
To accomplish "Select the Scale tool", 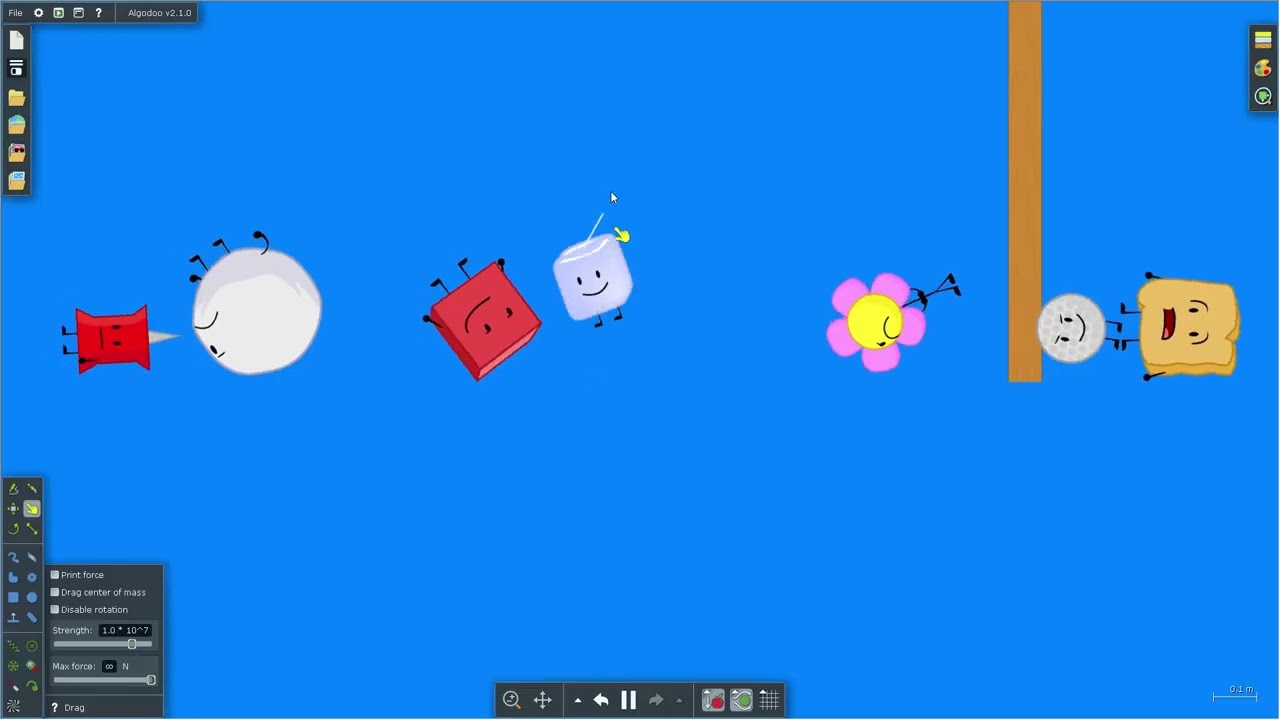I will pos(32,528).
